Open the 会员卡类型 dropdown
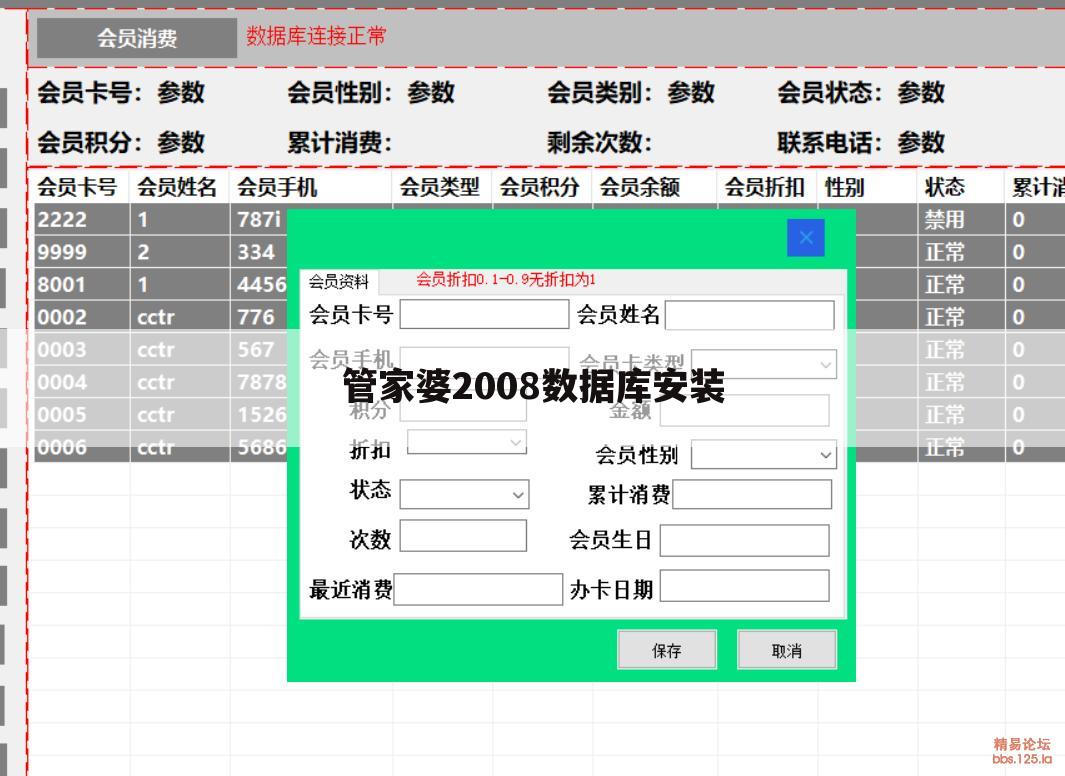 [763, 364]
